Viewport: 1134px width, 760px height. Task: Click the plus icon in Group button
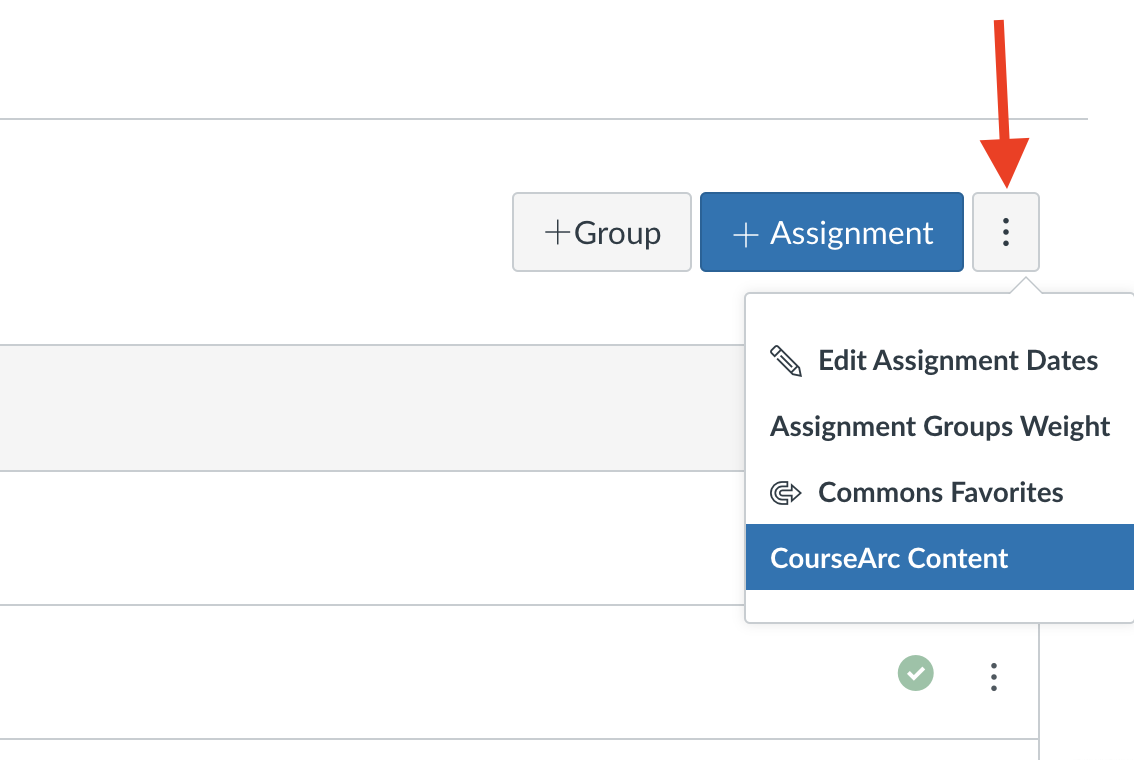point(557,233)
